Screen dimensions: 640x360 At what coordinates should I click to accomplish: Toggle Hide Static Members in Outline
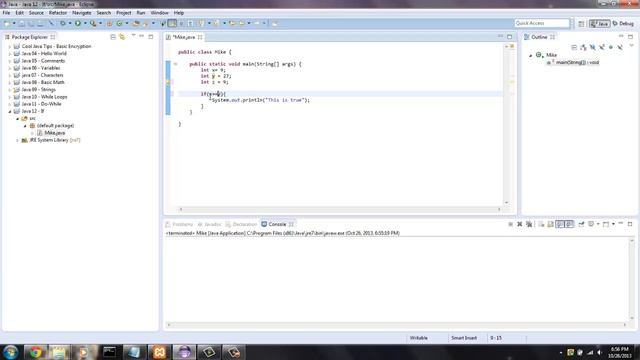click(602, 47)
